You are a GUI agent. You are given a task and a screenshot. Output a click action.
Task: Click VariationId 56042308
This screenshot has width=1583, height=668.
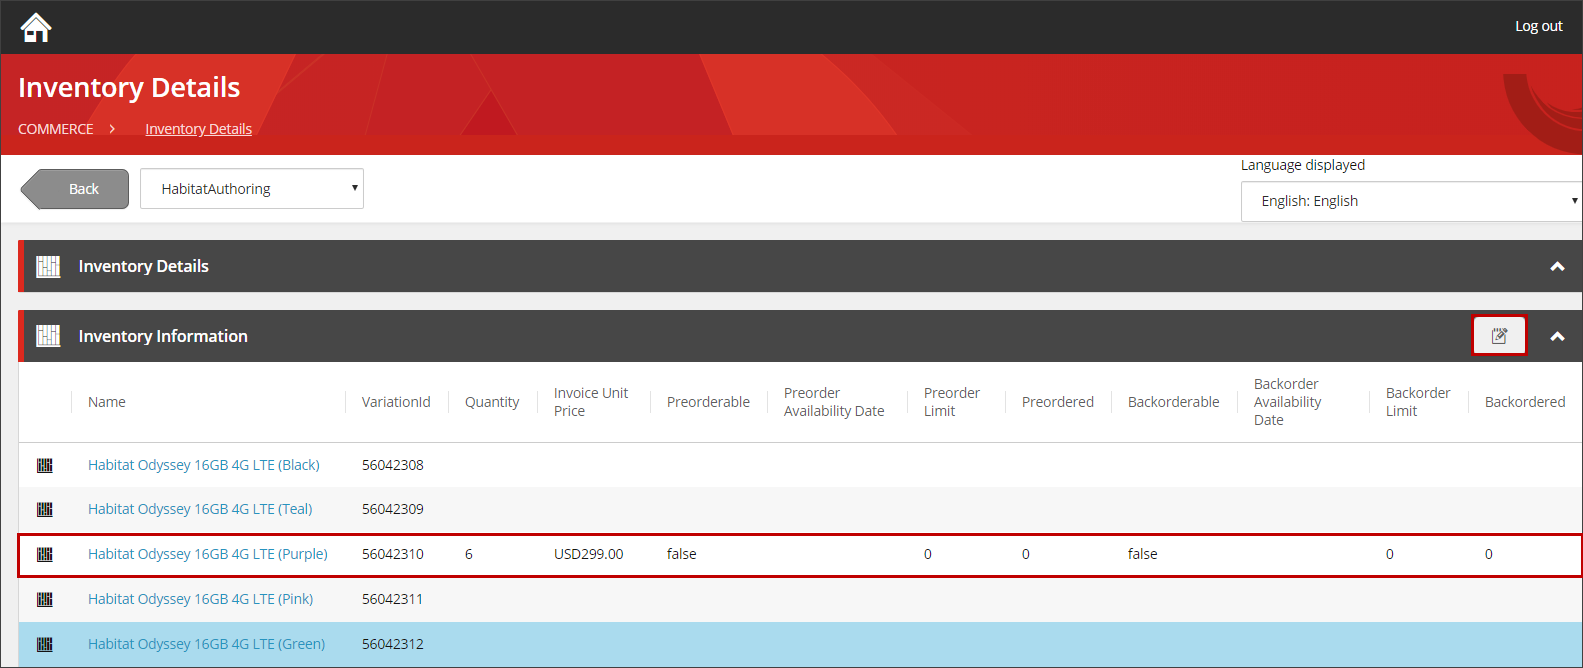pyautogui.click(x=393, y=465)
